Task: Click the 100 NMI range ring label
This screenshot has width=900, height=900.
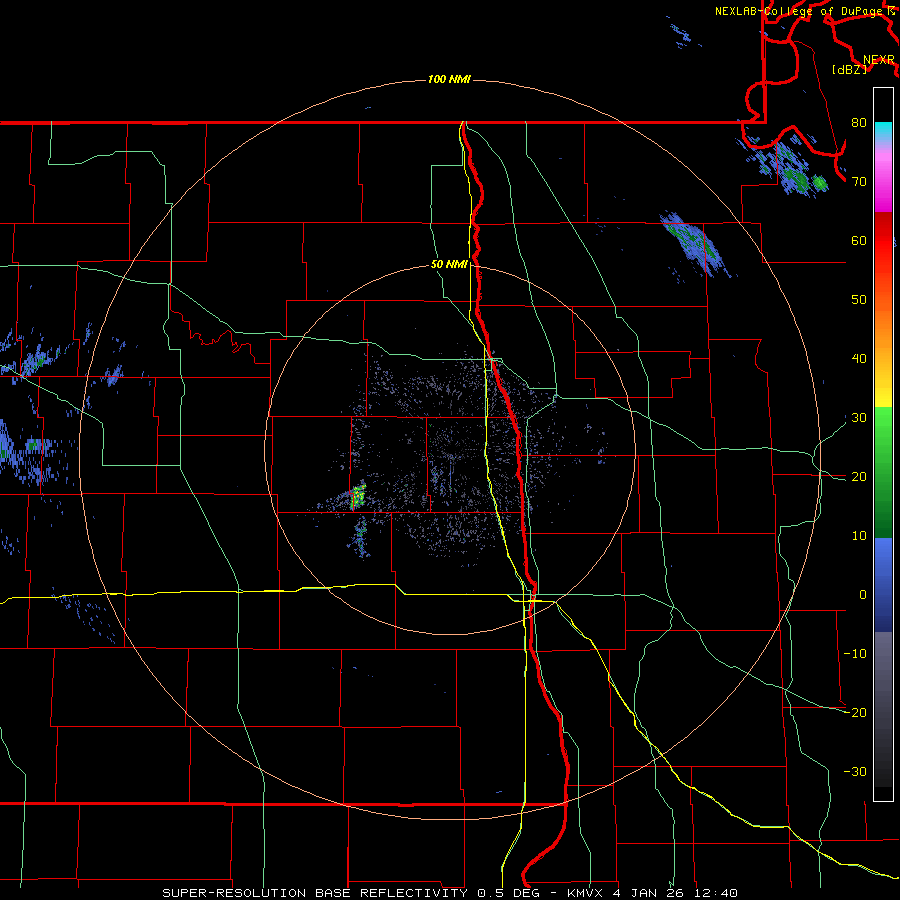Action: [x=449, y=79]
